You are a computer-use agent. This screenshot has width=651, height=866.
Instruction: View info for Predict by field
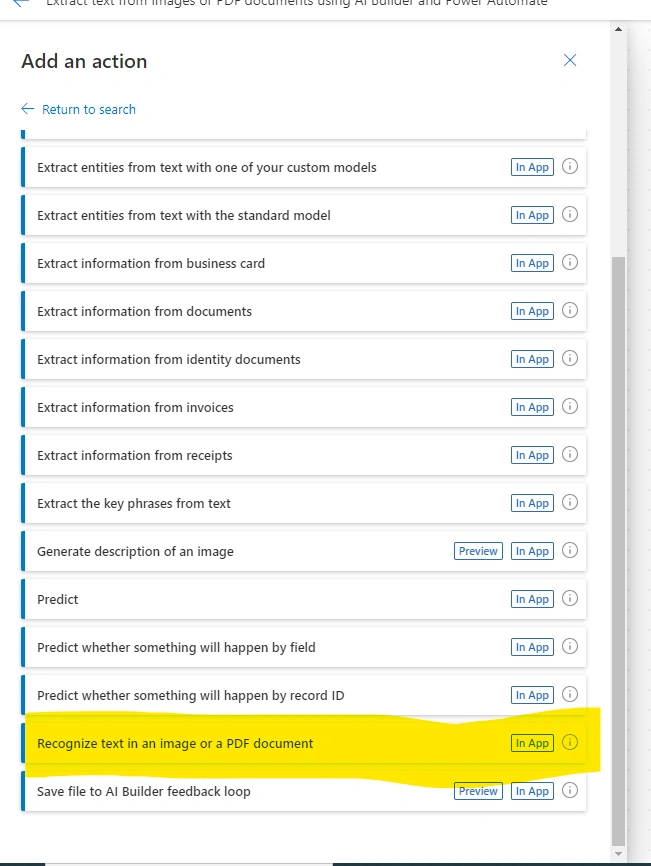pos(570,646)
